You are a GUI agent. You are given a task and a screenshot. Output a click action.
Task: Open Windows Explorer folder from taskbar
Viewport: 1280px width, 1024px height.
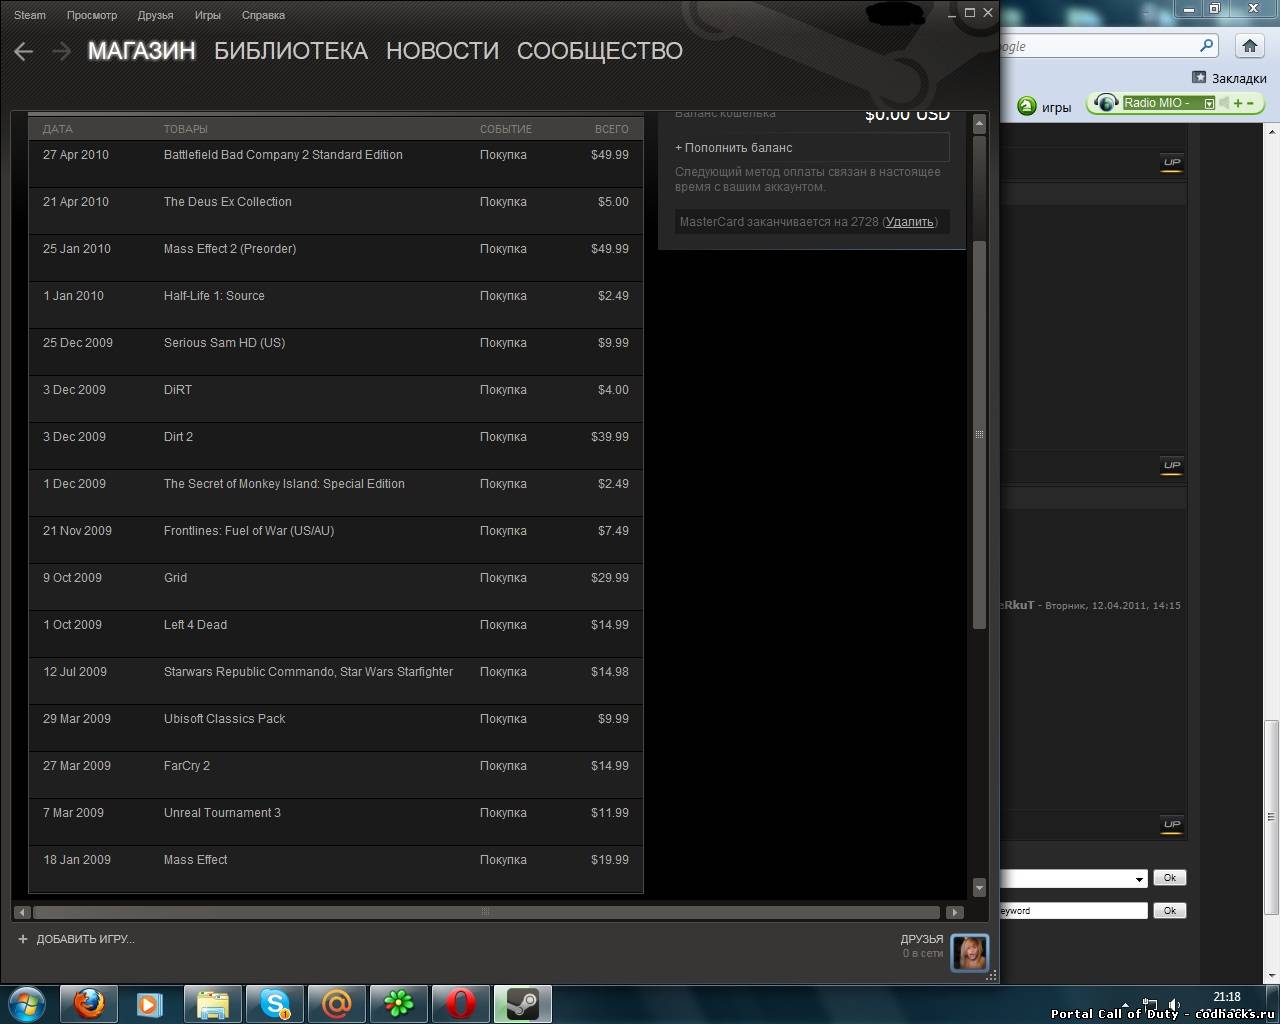pos(212,1003)
